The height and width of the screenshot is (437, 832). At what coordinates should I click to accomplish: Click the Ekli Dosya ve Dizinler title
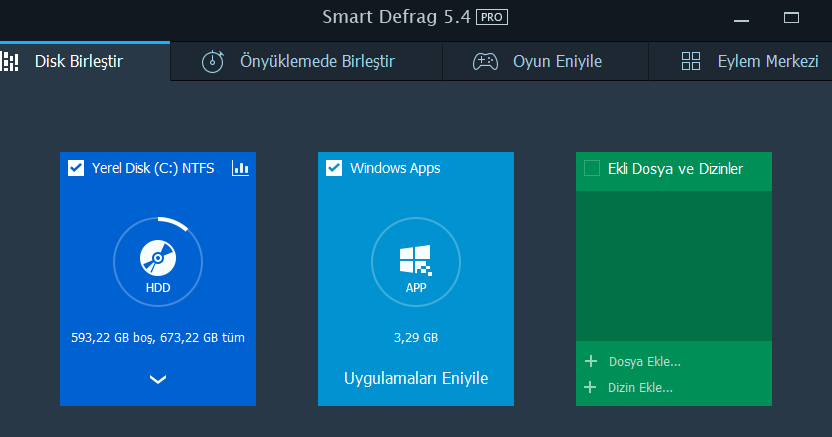pos(675,169)
